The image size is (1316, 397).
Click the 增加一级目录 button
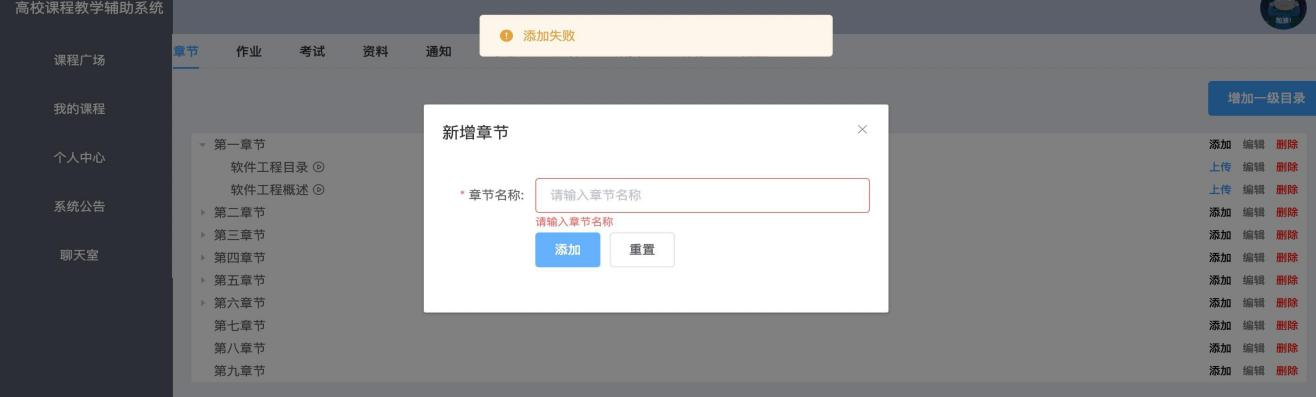coord(1262,98)
